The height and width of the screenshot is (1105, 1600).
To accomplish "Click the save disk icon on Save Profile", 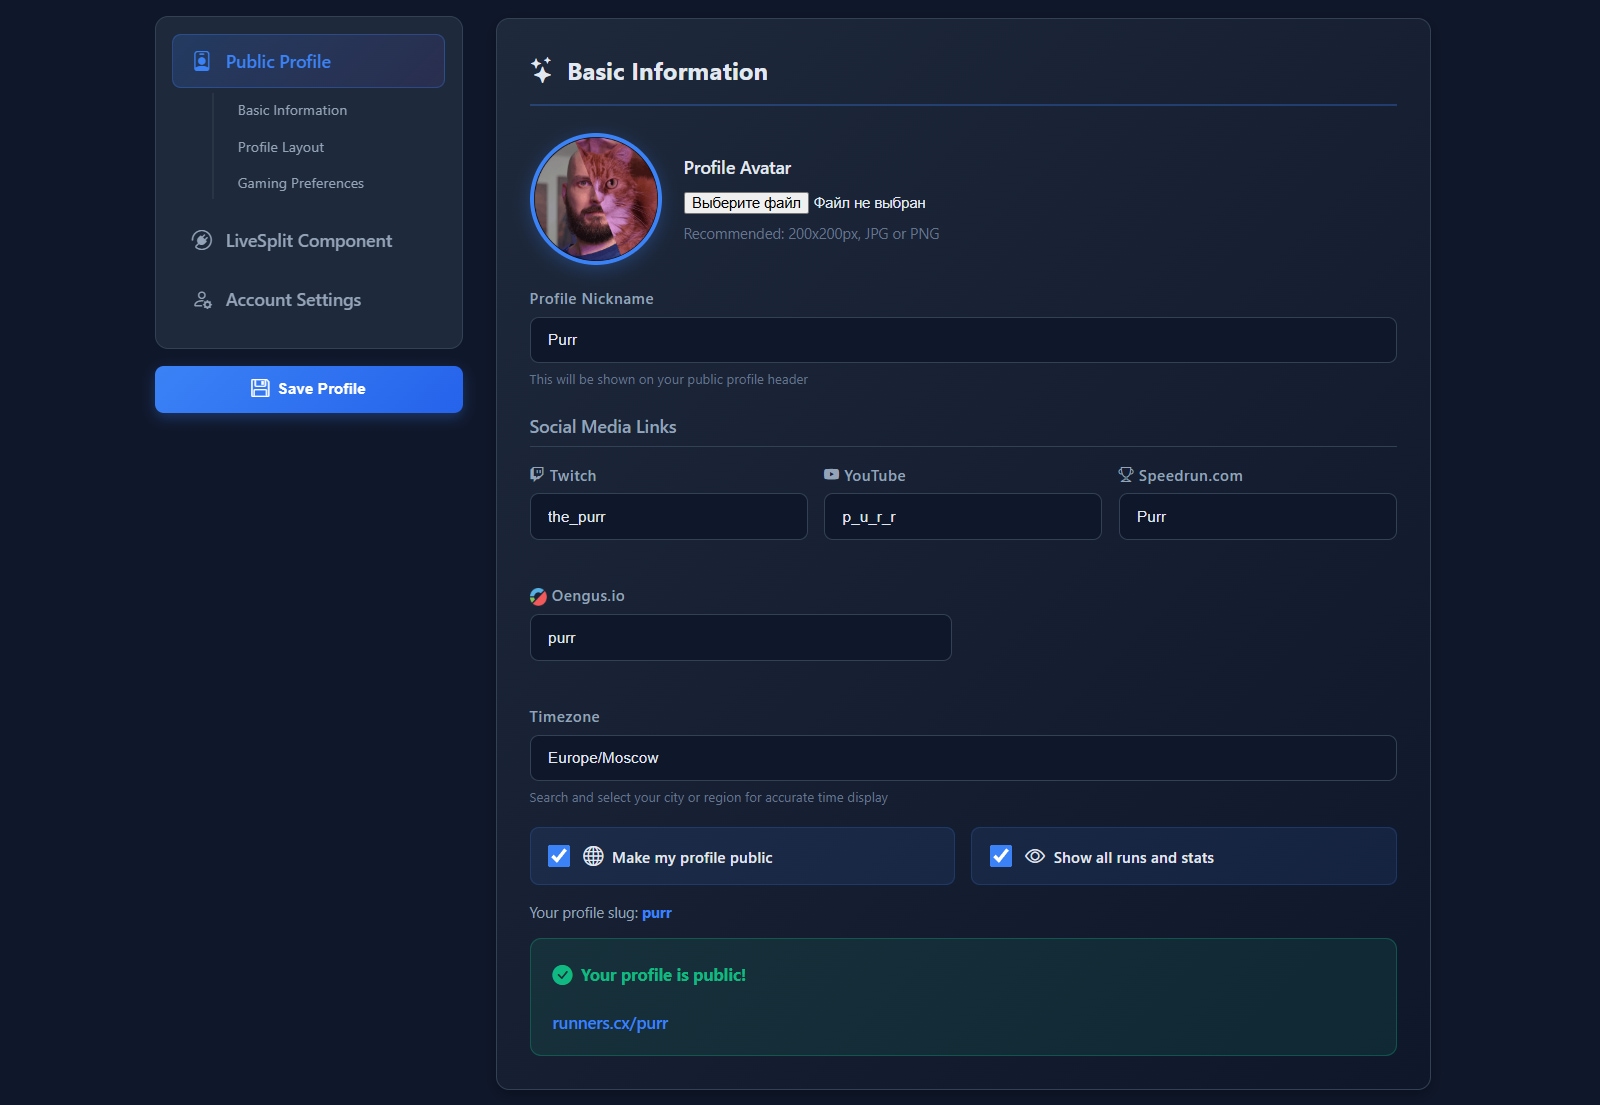I will click(x=260, y=388).
